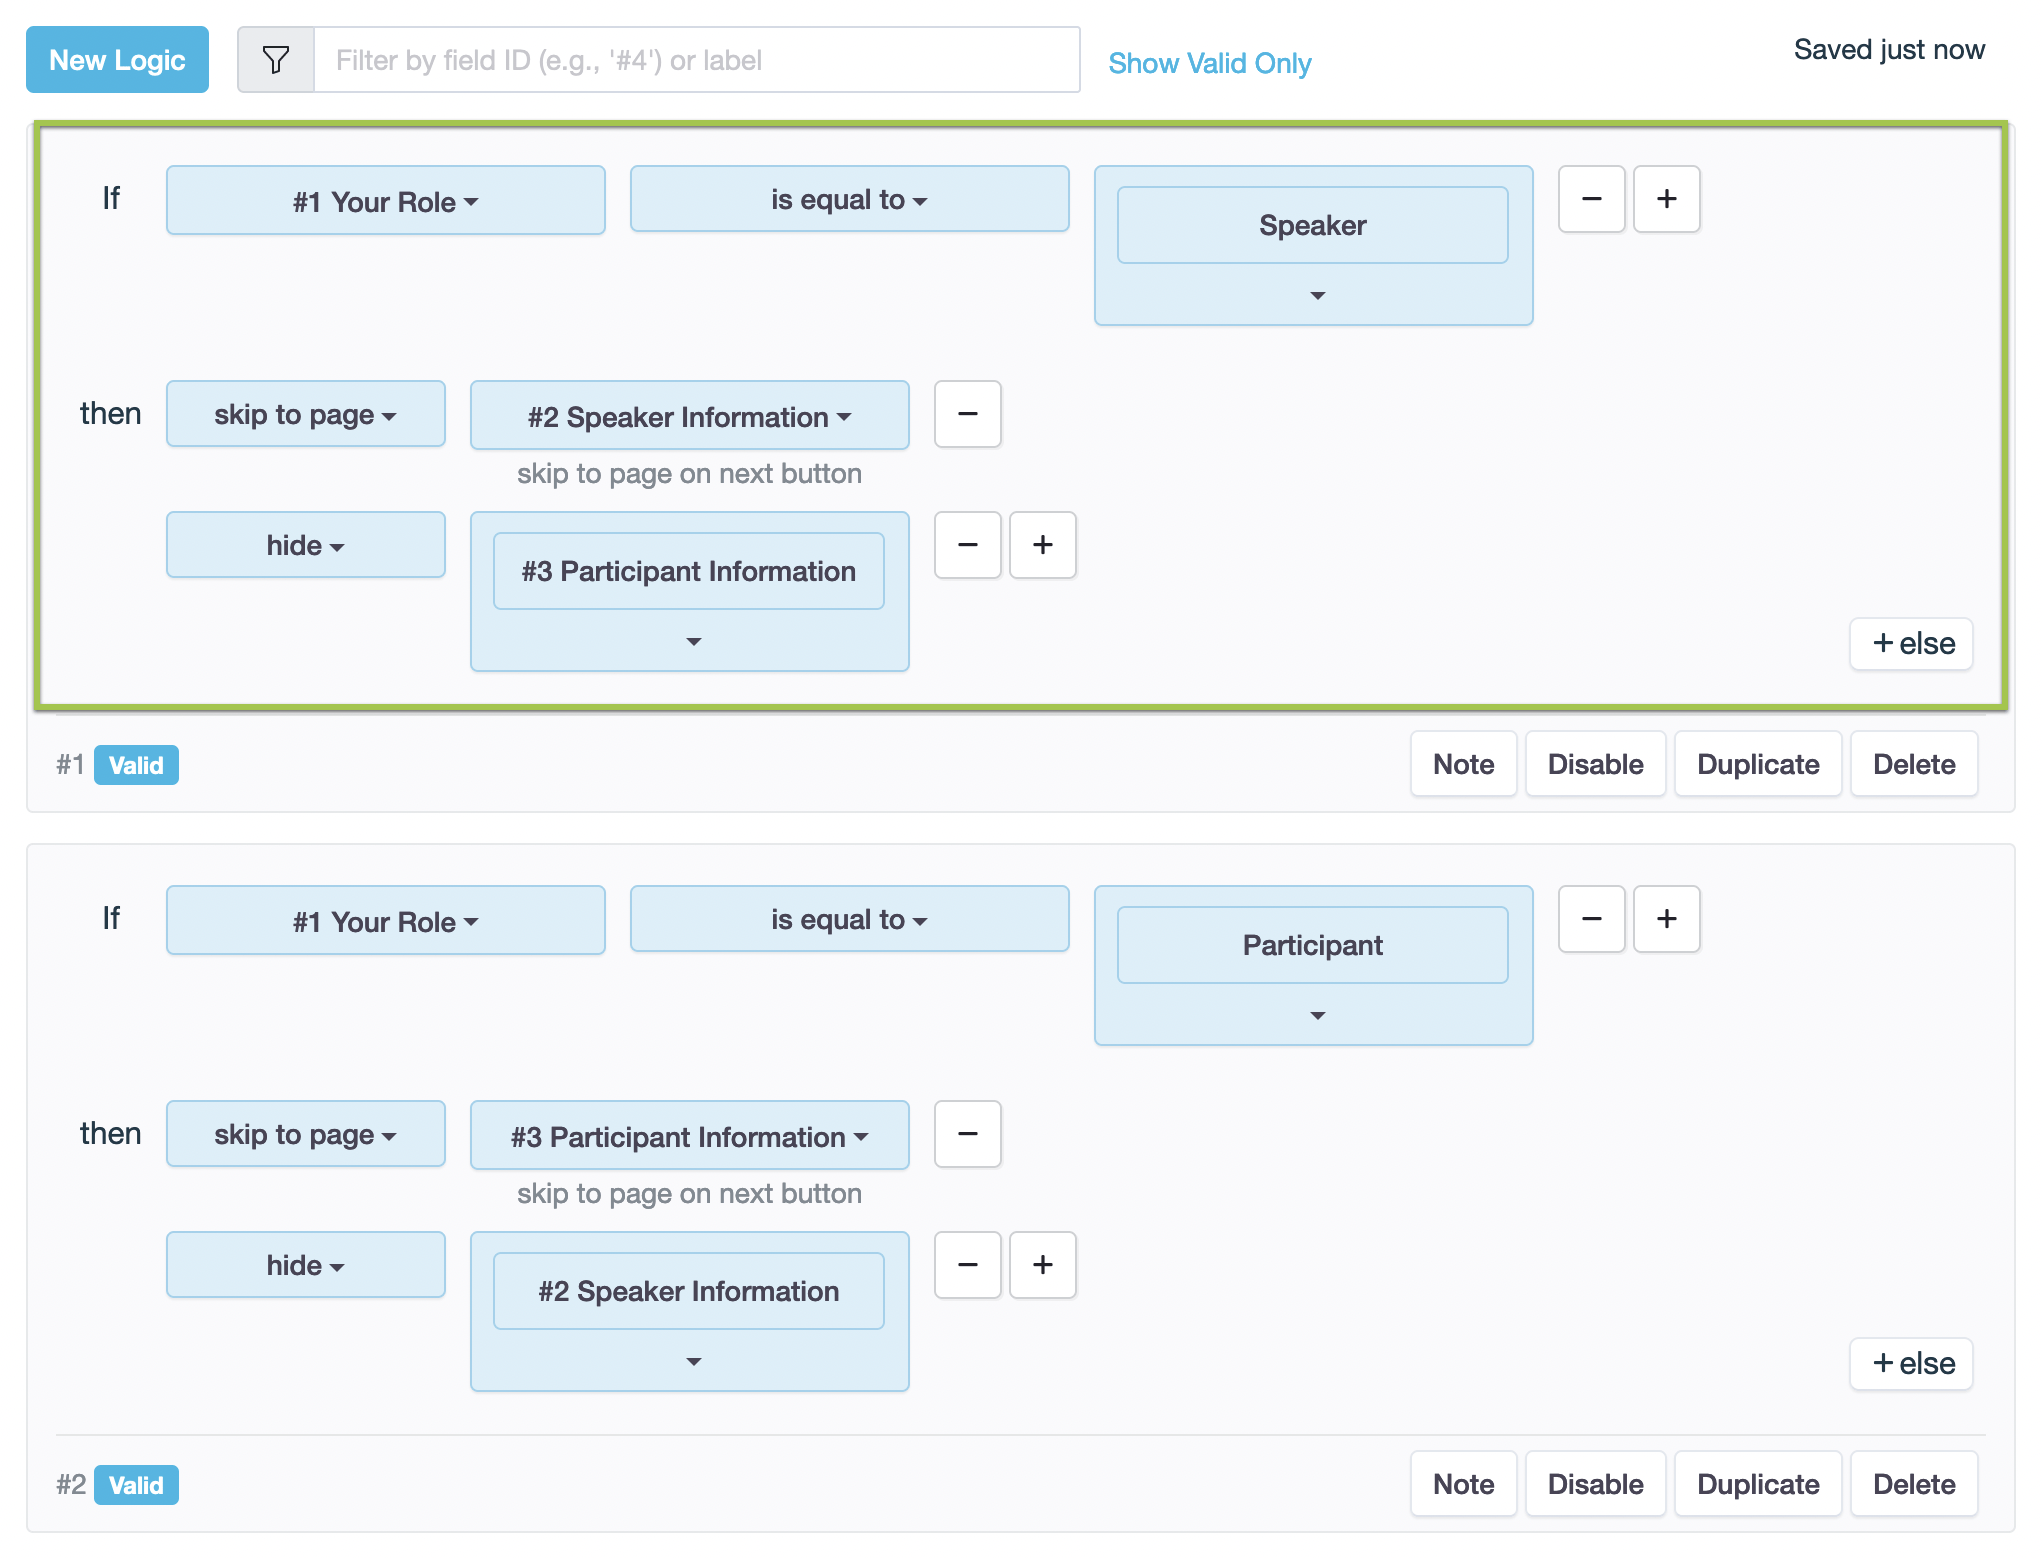Disable logic rule #1
Viewport: 2042px width, 1558px height.
(x=1594, y=764)
